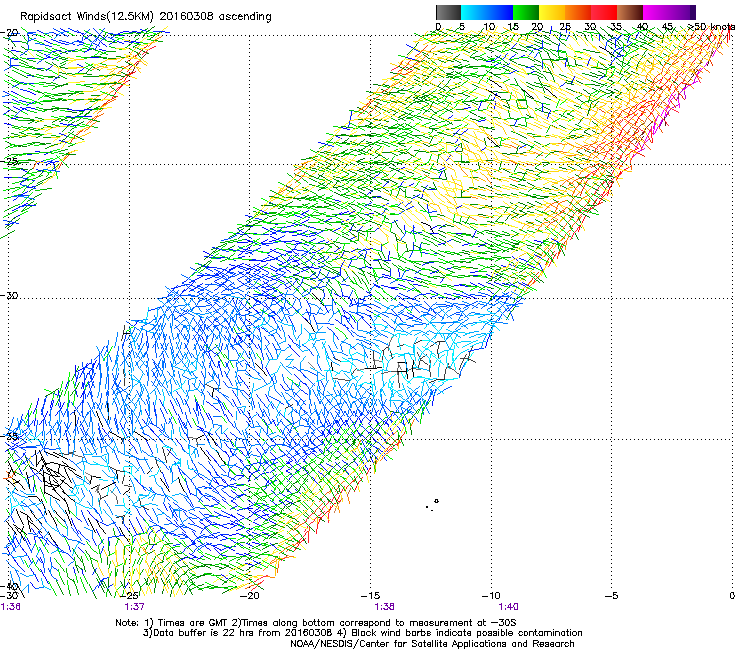Click the gray 0-5 knots color swatch
Image resolution: width=740 pixels, height=650 pixels.
pyautogui.click(x=448, y=12)
